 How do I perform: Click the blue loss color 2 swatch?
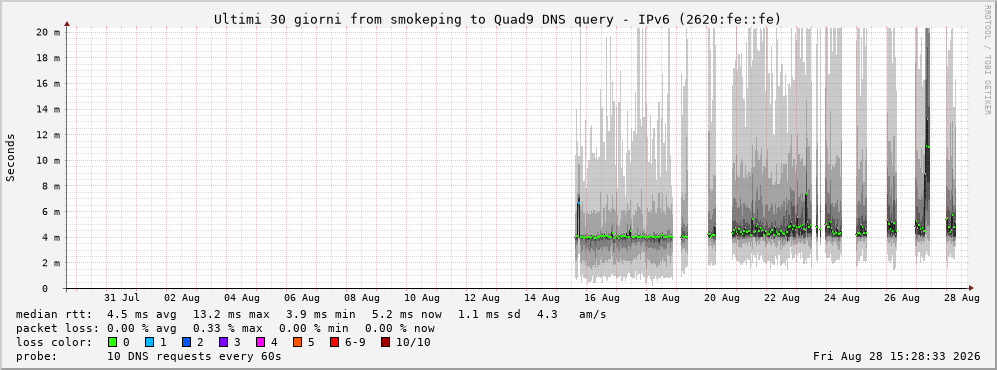pyautogui.click(x=186, y=342)
